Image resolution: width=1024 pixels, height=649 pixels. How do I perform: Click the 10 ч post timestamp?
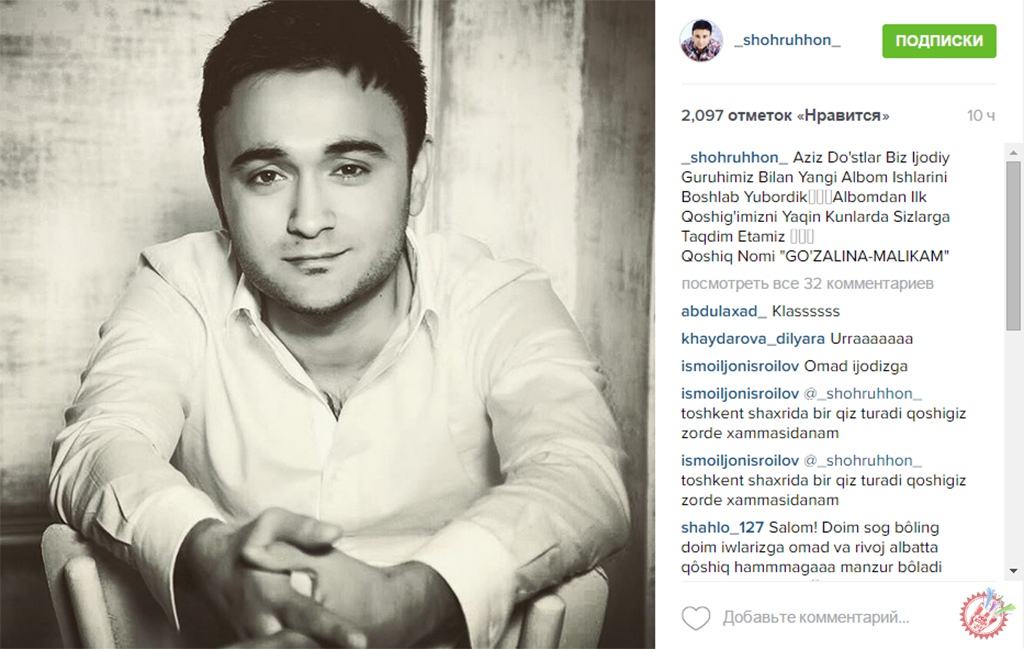pyautogui.click(x=981, y=116)
